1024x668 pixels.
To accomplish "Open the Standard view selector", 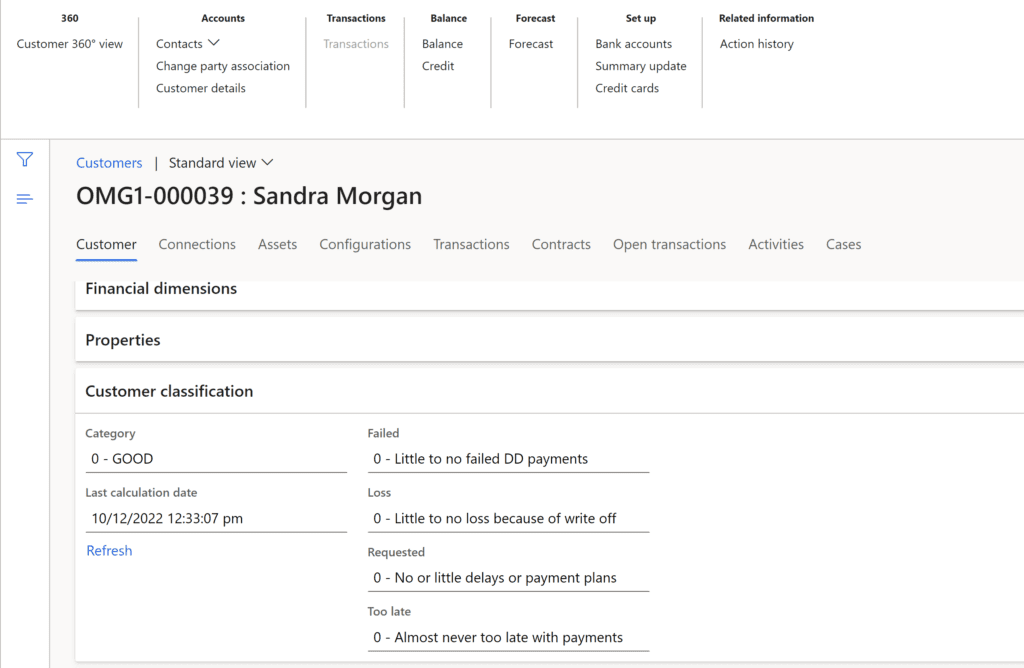I will 221,163.
